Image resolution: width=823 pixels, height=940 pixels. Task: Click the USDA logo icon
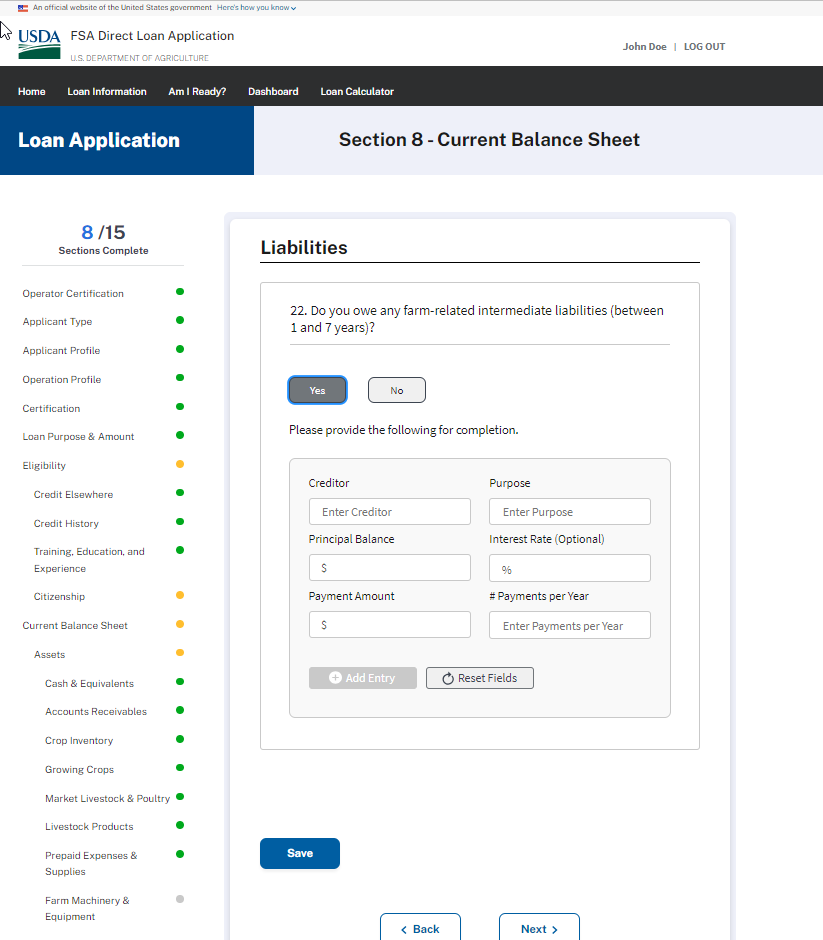pyautogui.click(x=39, y=44)
